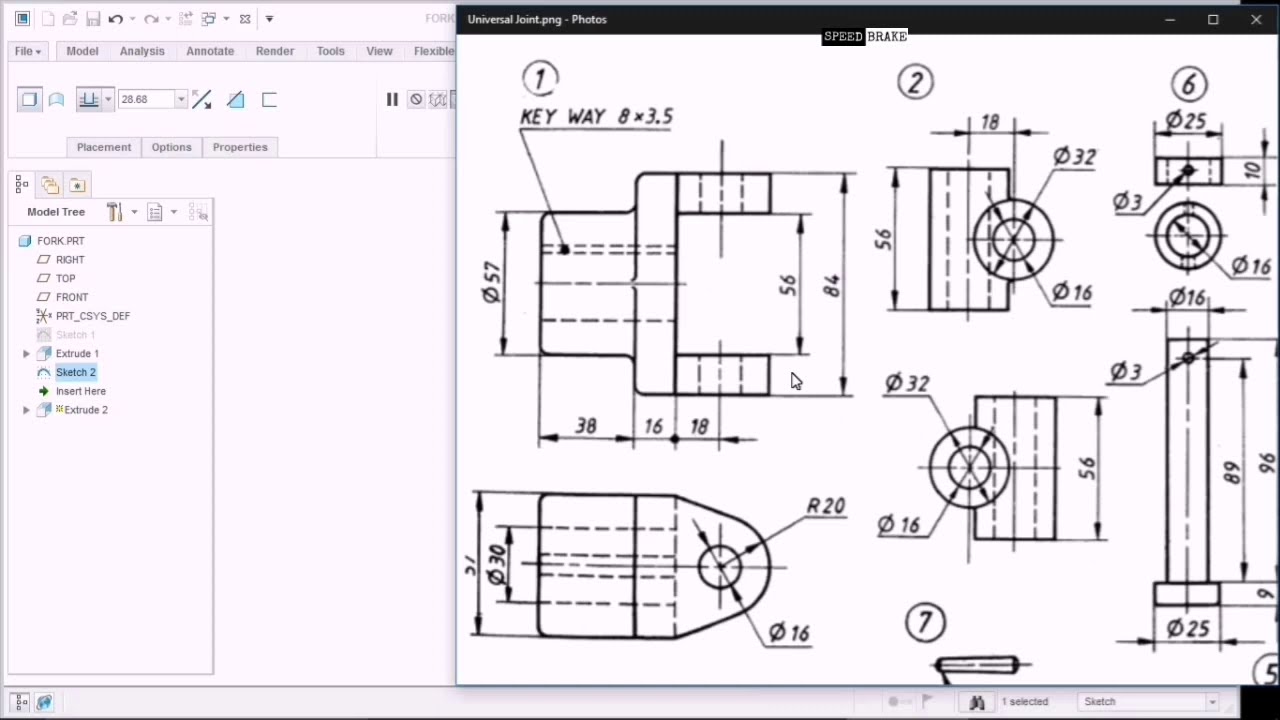Viewport: 1280px width, 720px height.
Task: Show the Favorites navigator tab
Action: coord(78,185)
